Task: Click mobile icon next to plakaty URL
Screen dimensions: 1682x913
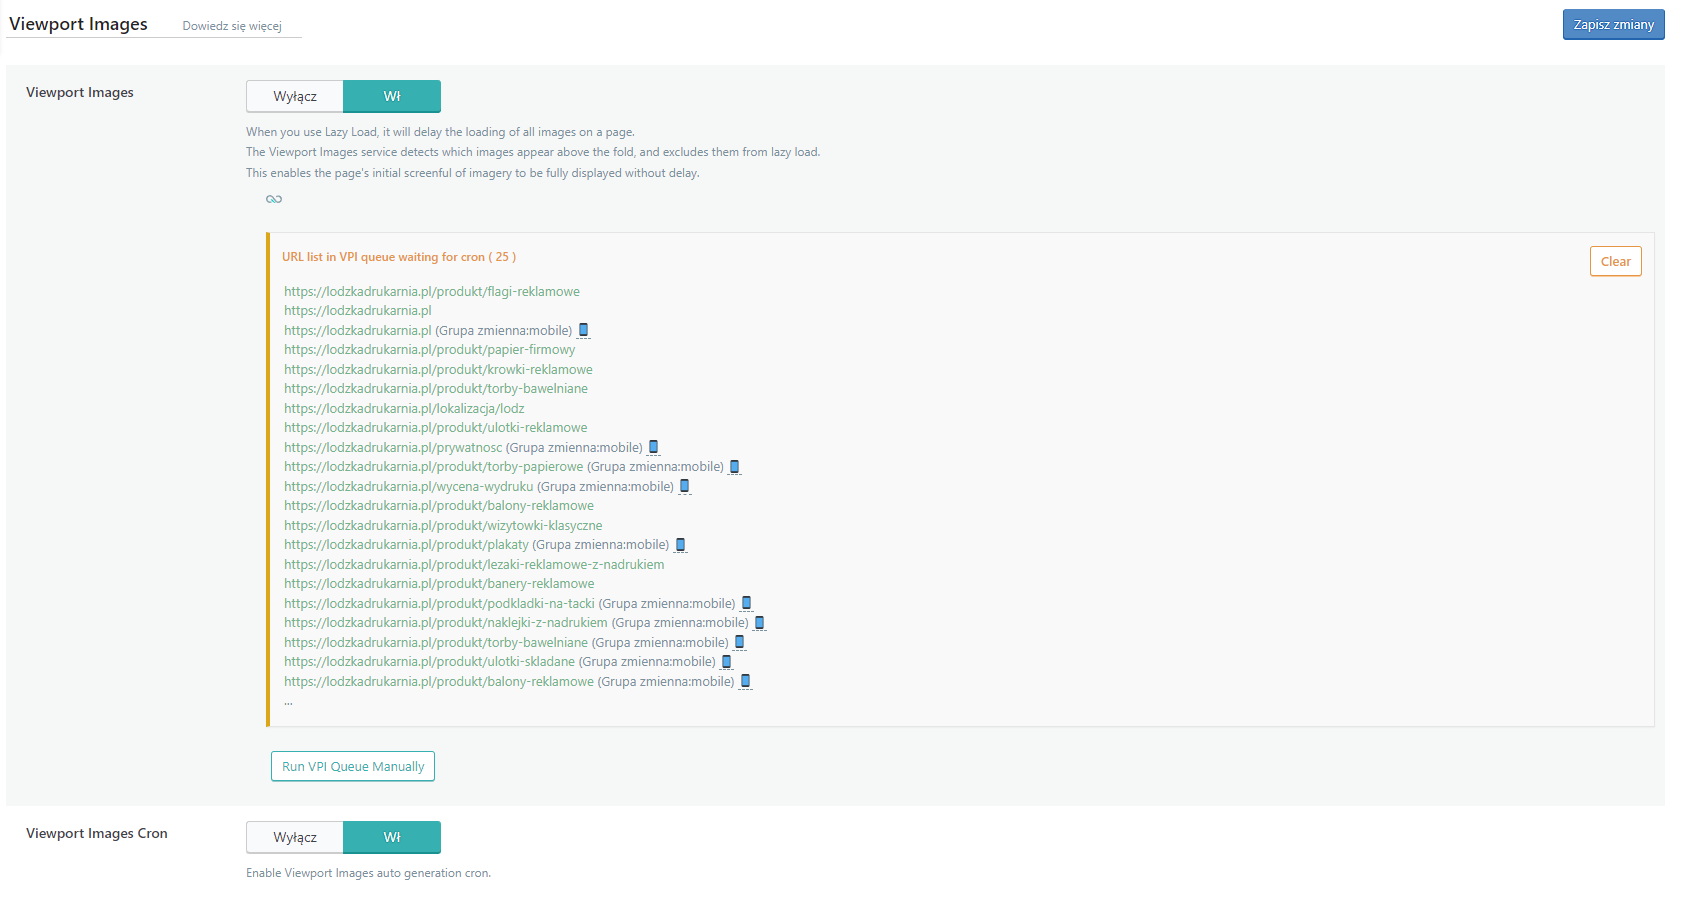Action: click(x=680, y=545)
